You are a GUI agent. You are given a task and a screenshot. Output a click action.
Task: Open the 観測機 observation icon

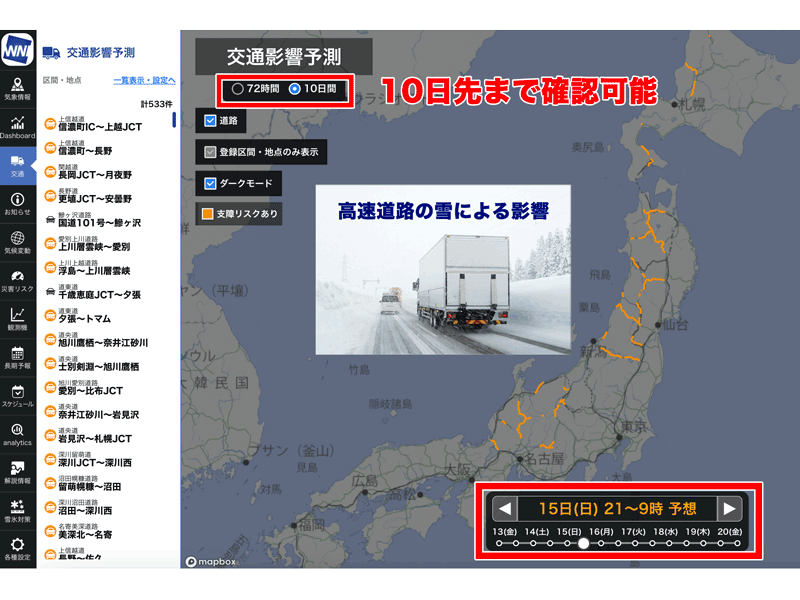(18, 319)
